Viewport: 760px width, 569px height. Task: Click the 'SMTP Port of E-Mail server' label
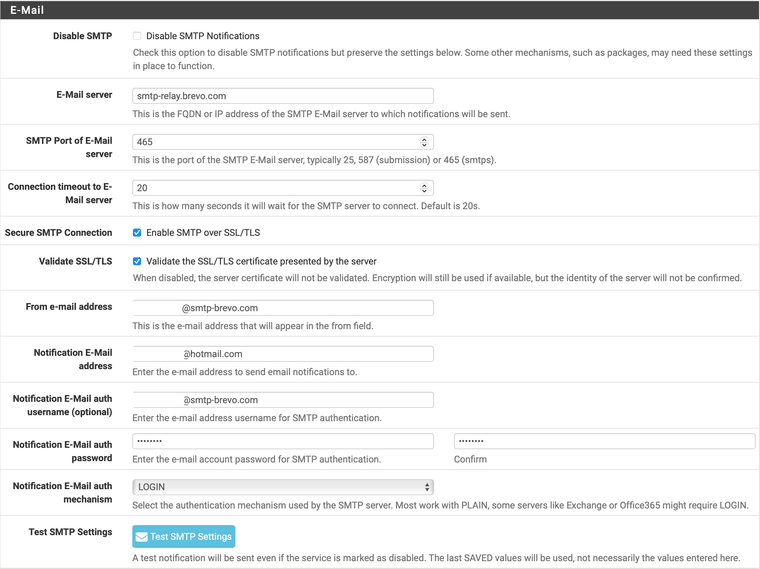(69, 147)
